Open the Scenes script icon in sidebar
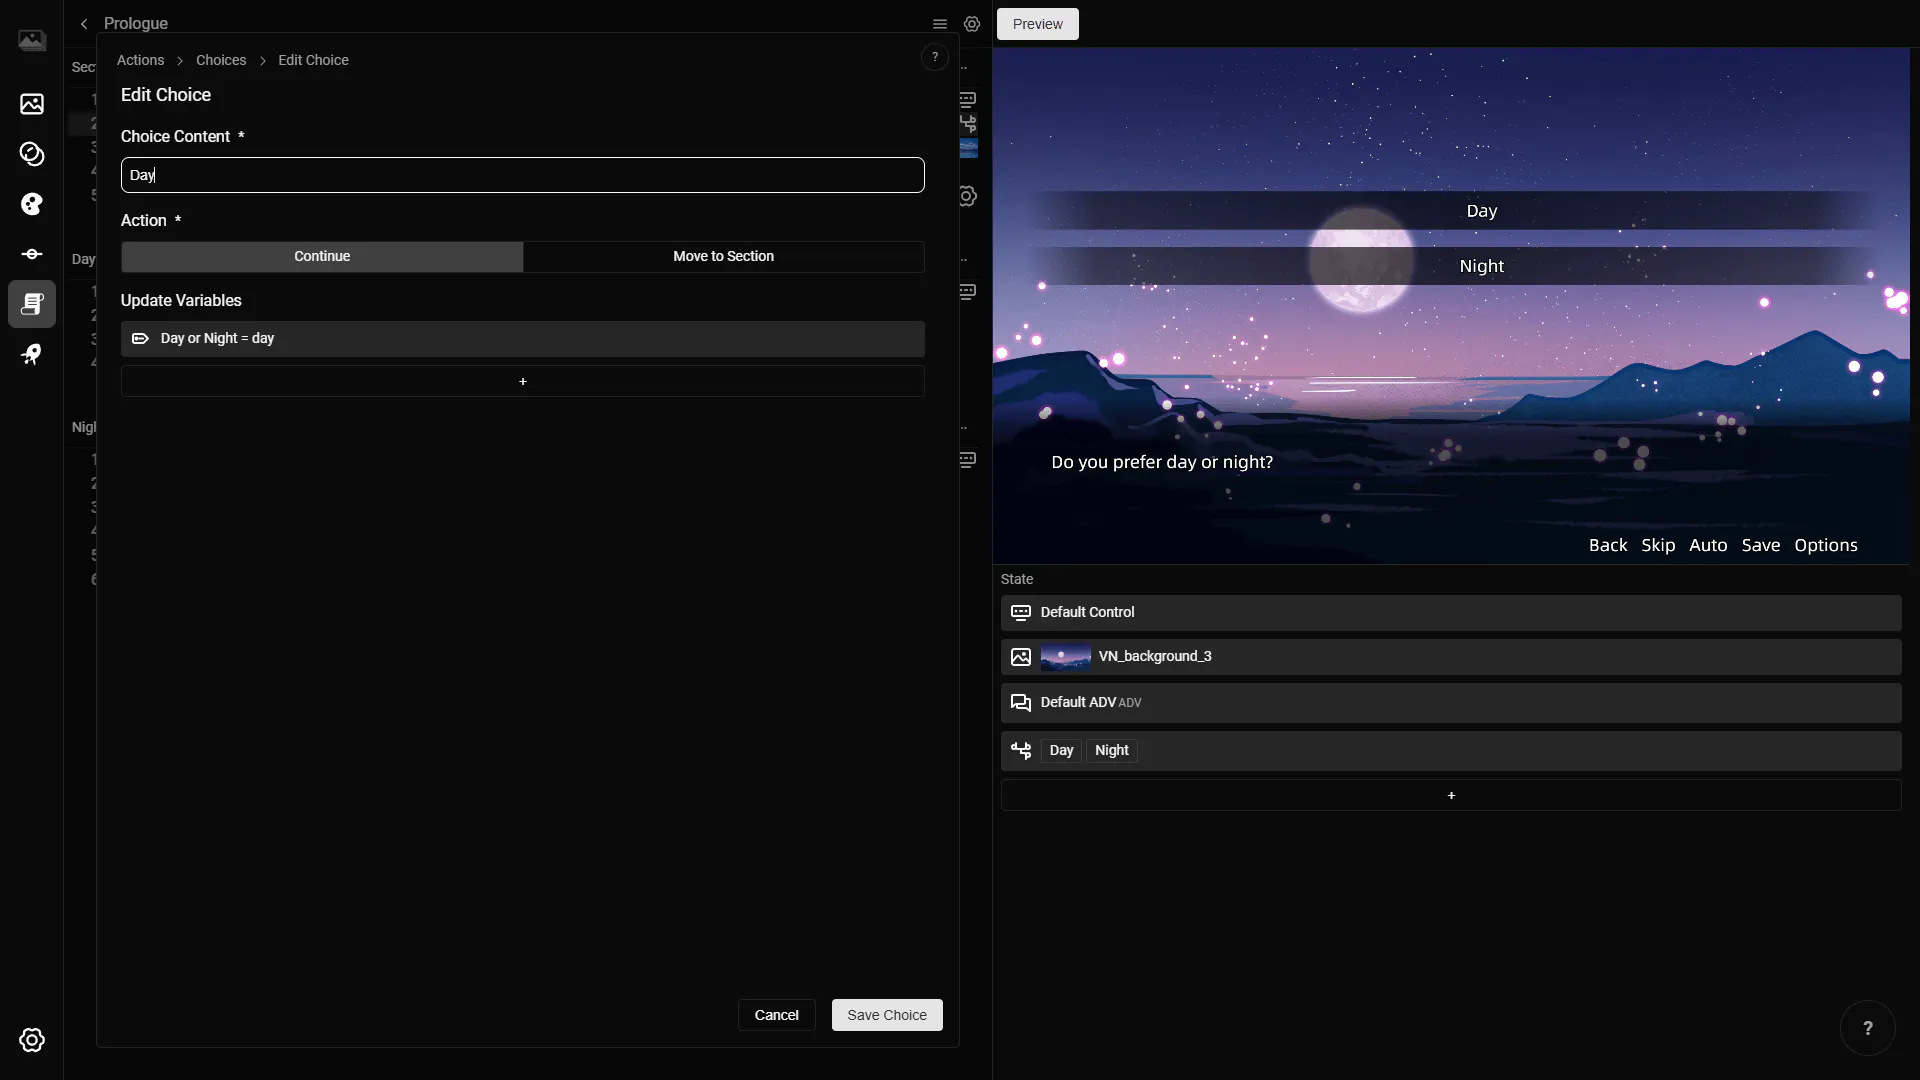 (32, 304)
